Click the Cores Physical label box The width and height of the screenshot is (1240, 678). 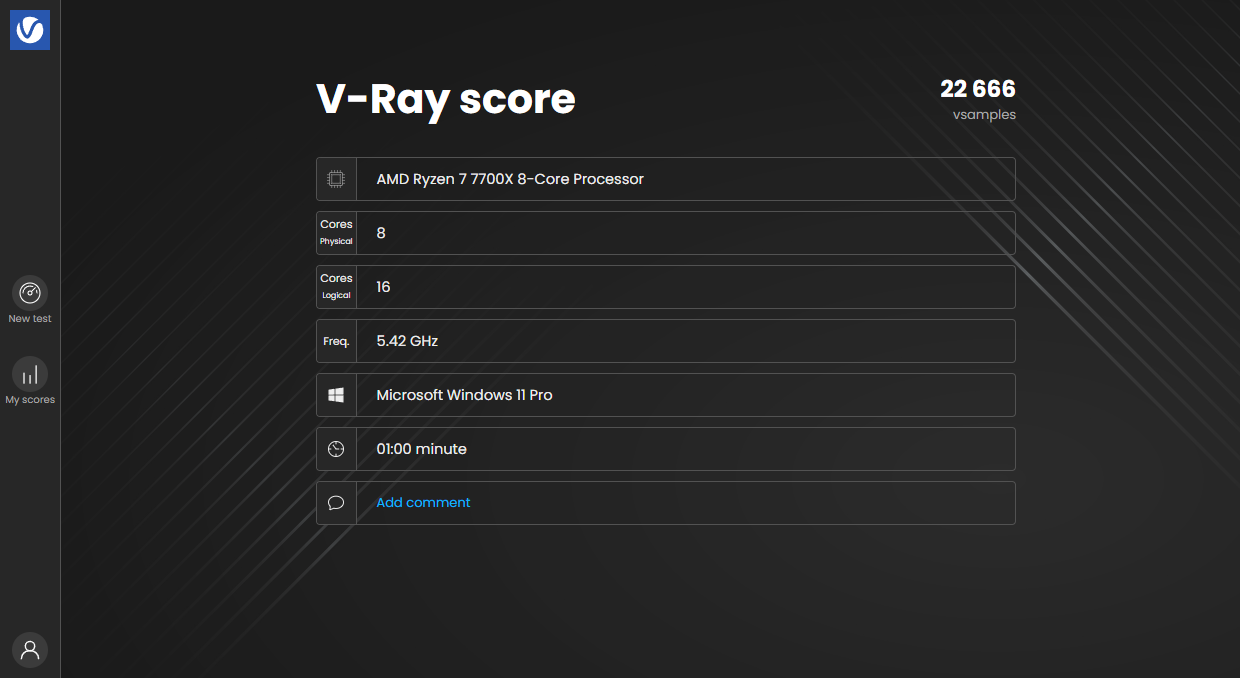click(336, 233)
